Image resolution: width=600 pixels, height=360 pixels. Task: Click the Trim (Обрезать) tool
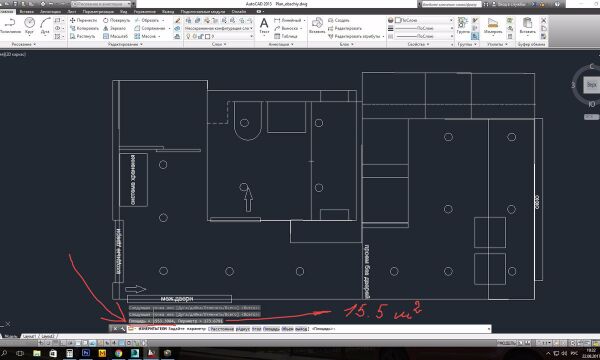[x=147, y=20]
